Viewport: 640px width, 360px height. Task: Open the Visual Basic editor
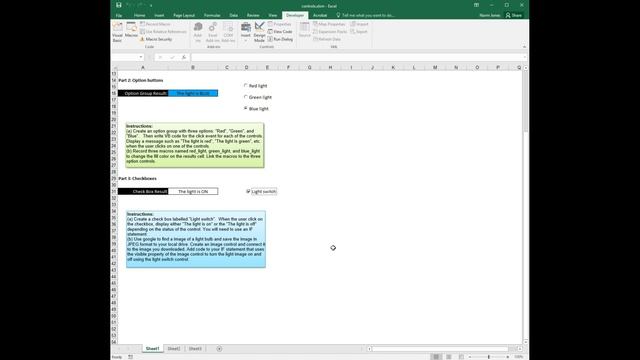coord(118,32)
